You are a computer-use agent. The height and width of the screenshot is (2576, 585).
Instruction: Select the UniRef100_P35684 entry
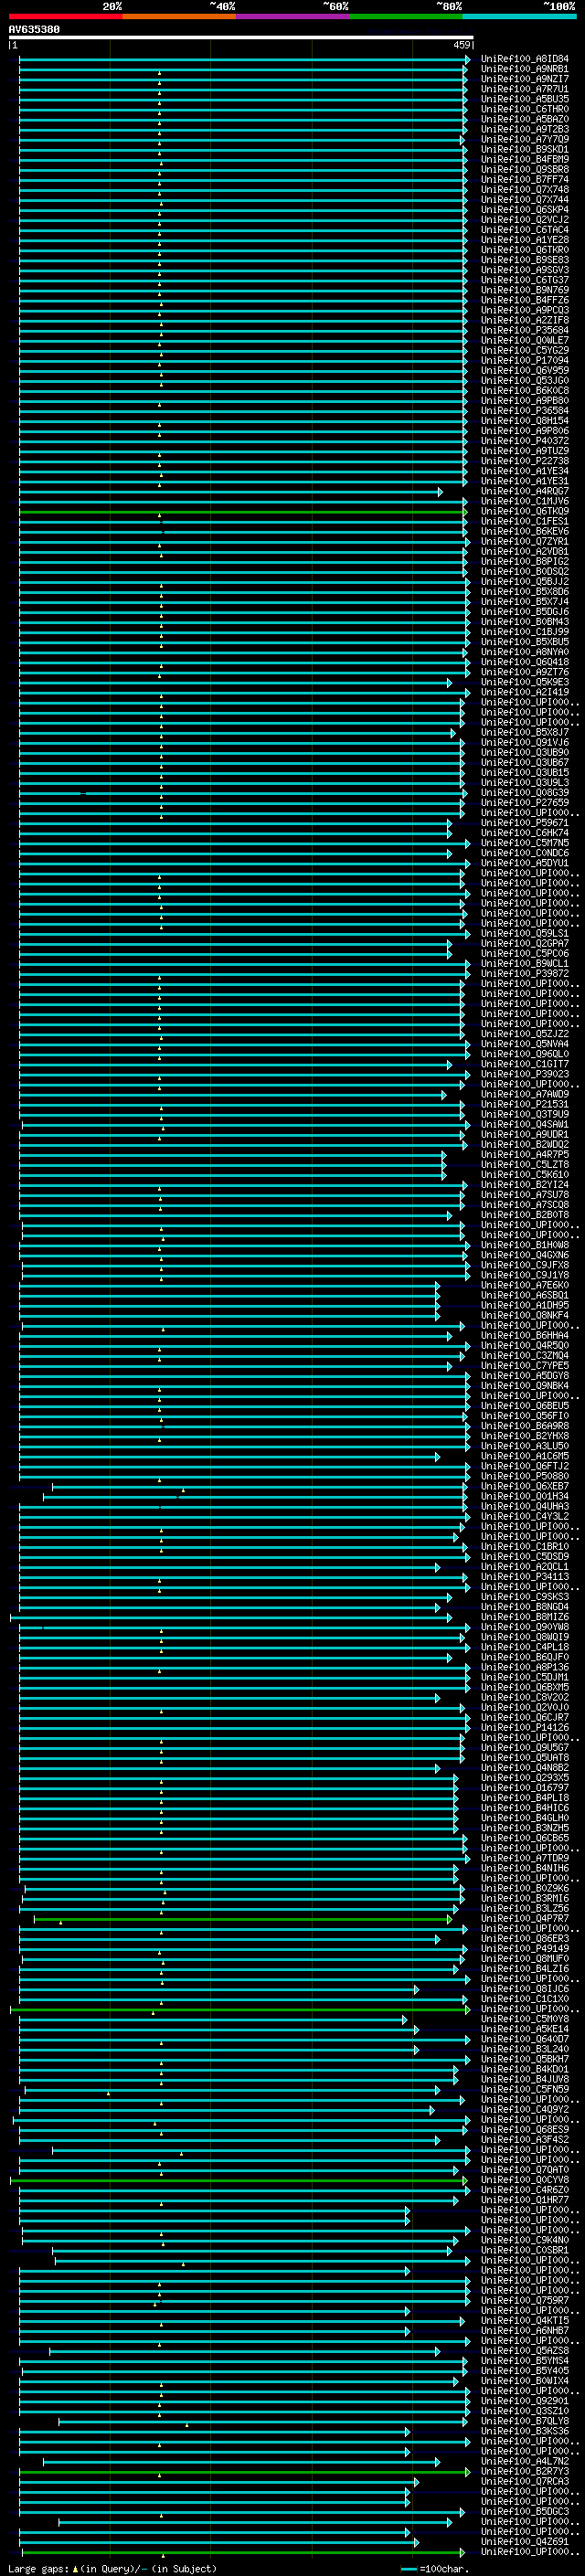(525, 330)
